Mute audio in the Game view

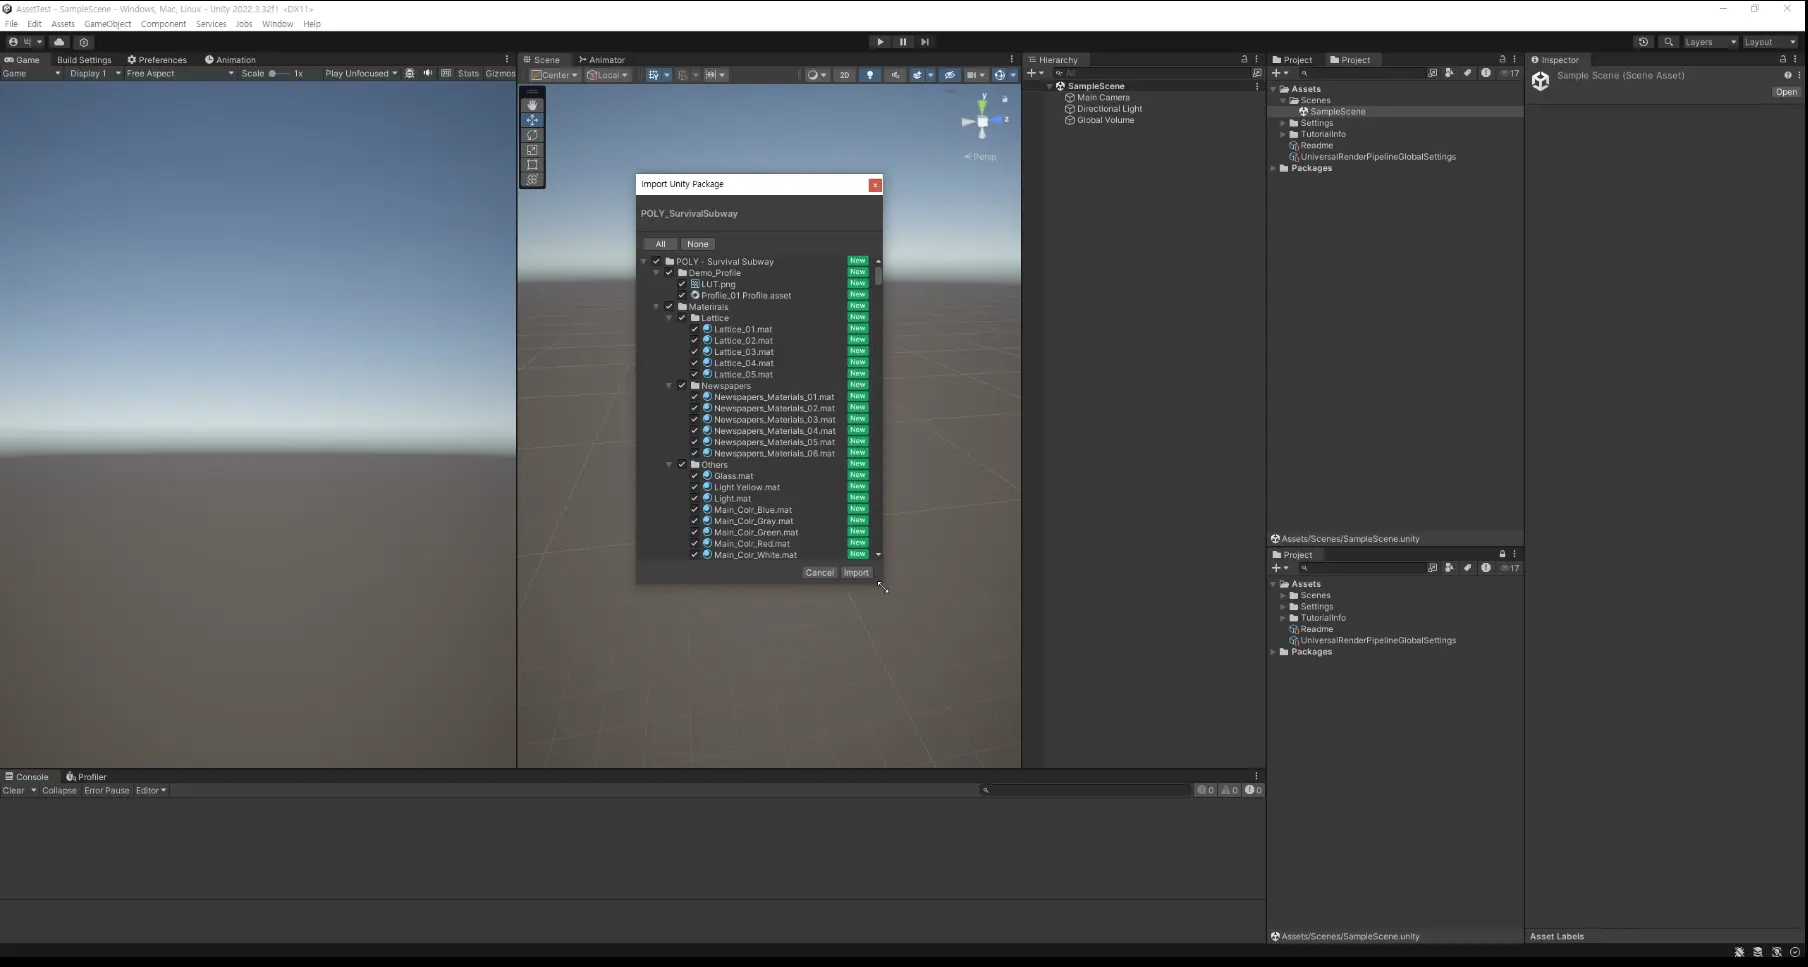[x=428, y=73]
